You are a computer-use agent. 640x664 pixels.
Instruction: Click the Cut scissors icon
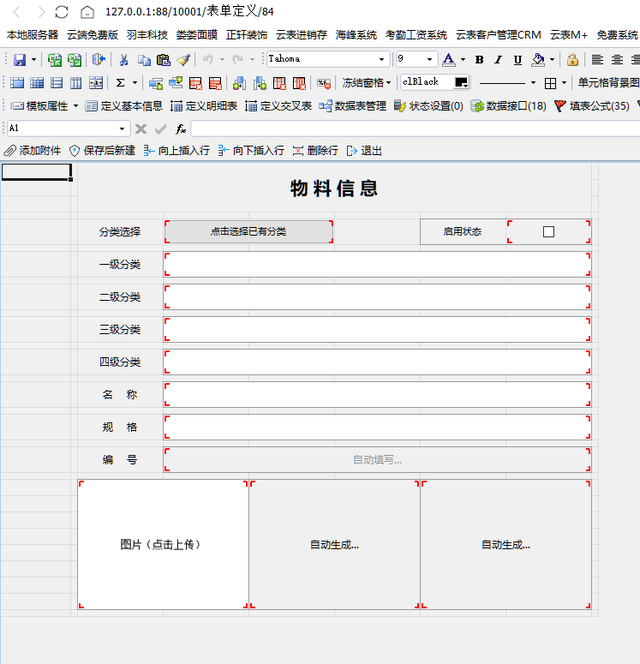click(124, 60)
